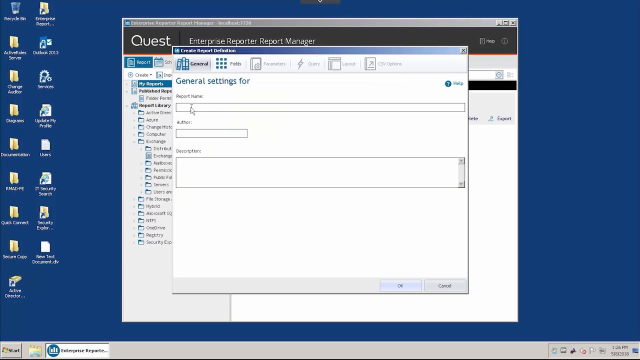The width and height of the screenshot is (640, 360).
Task: Open the IT Security Search shortcut
Action: coord(45,184)
